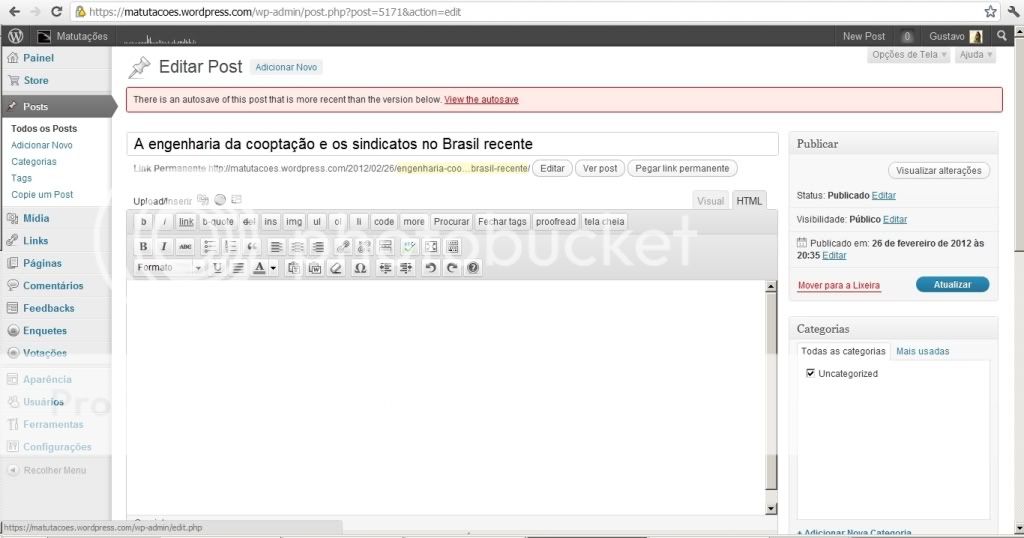Insert blockquote with the quote icon
This screenshot has height=538, width=1024.
[x=252, y=246]
